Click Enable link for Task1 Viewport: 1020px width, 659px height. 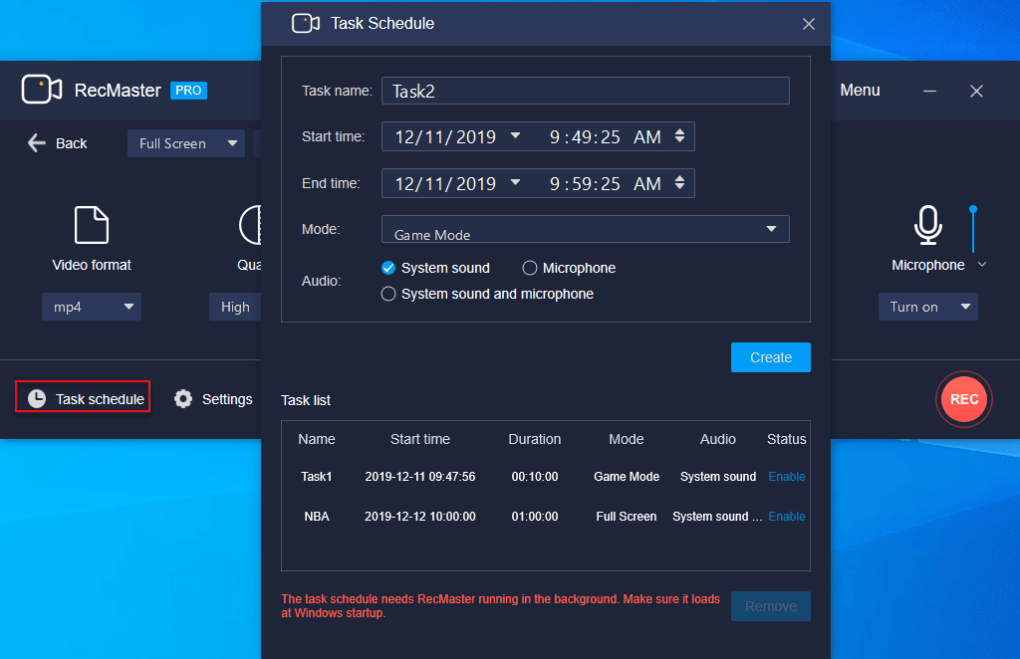[x=786, y=477]
